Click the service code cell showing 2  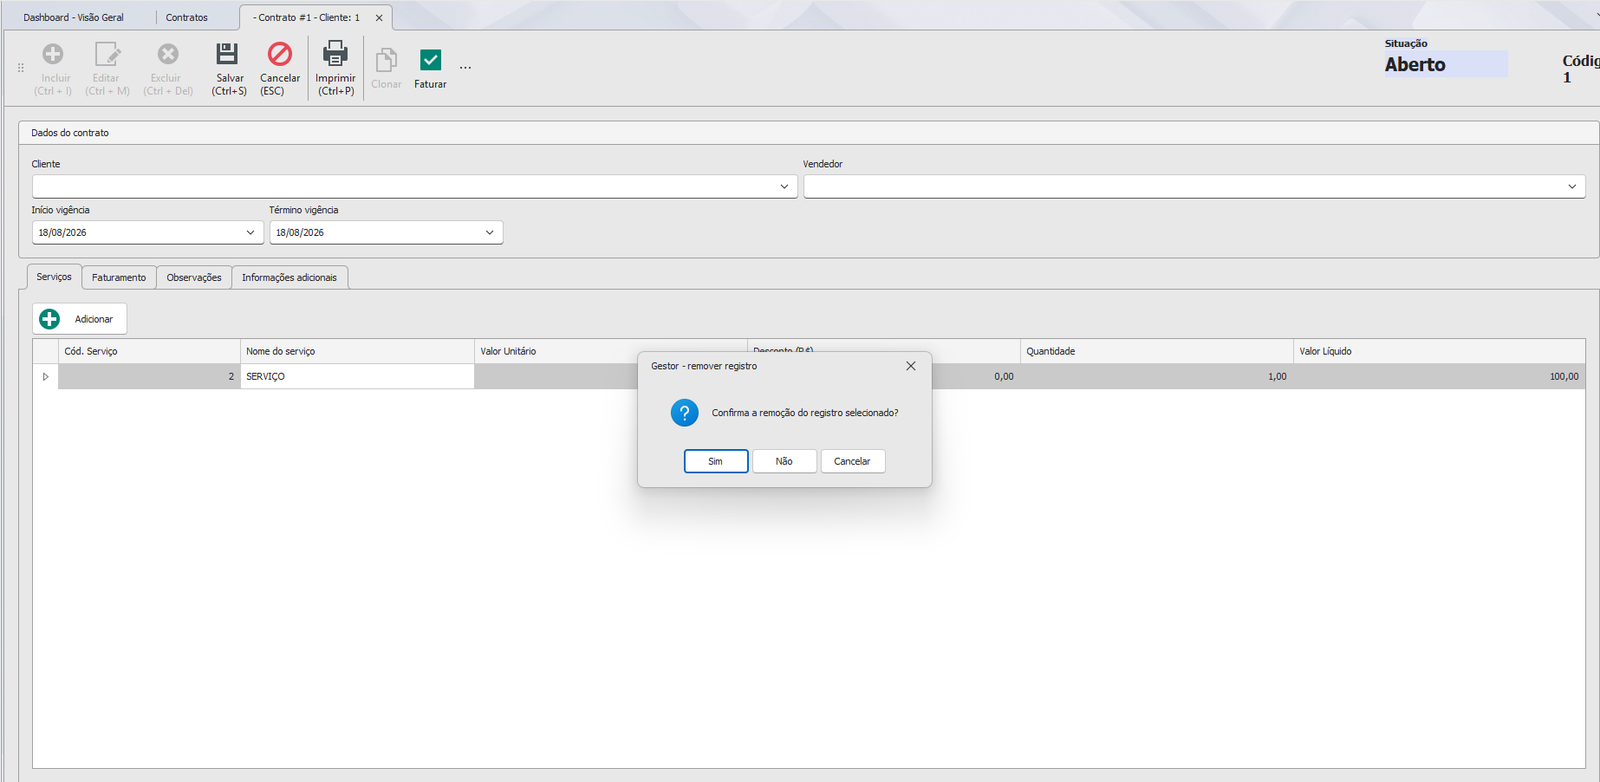[149, 377]
